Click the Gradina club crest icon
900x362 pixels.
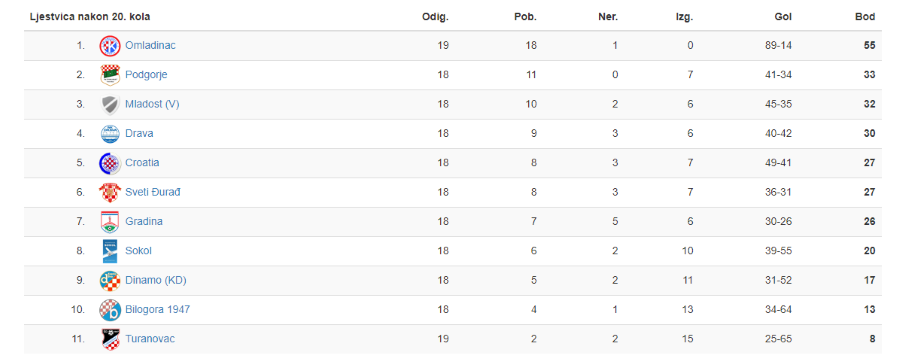(110, 221)
